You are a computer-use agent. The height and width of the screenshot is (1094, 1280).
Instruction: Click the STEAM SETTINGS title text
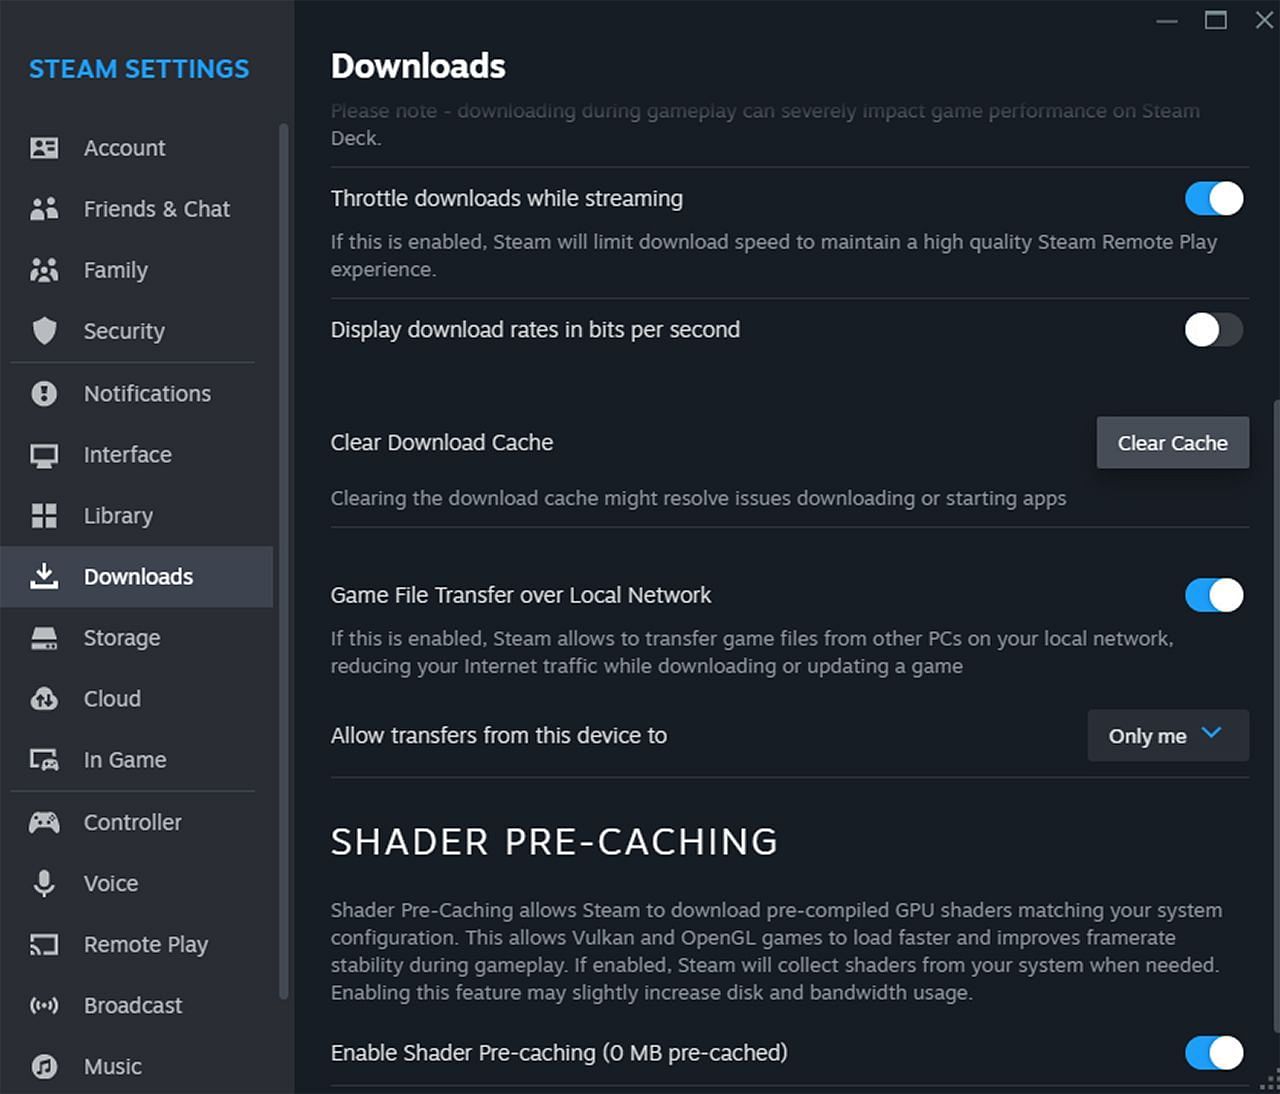[139, 69]
